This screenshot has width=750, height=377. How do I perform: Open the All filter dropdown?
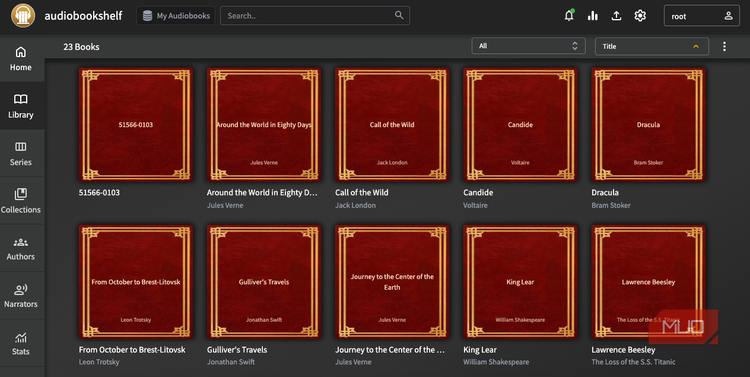(528, 46)
